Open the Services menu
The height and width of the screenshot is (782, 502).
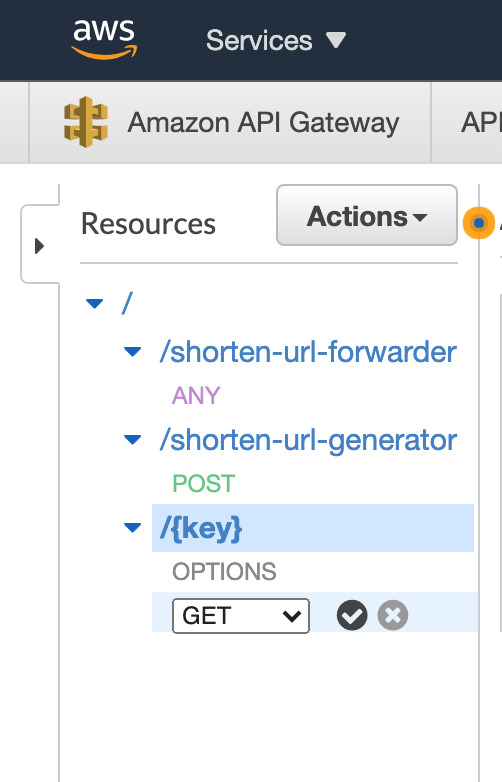pos(276,40)
